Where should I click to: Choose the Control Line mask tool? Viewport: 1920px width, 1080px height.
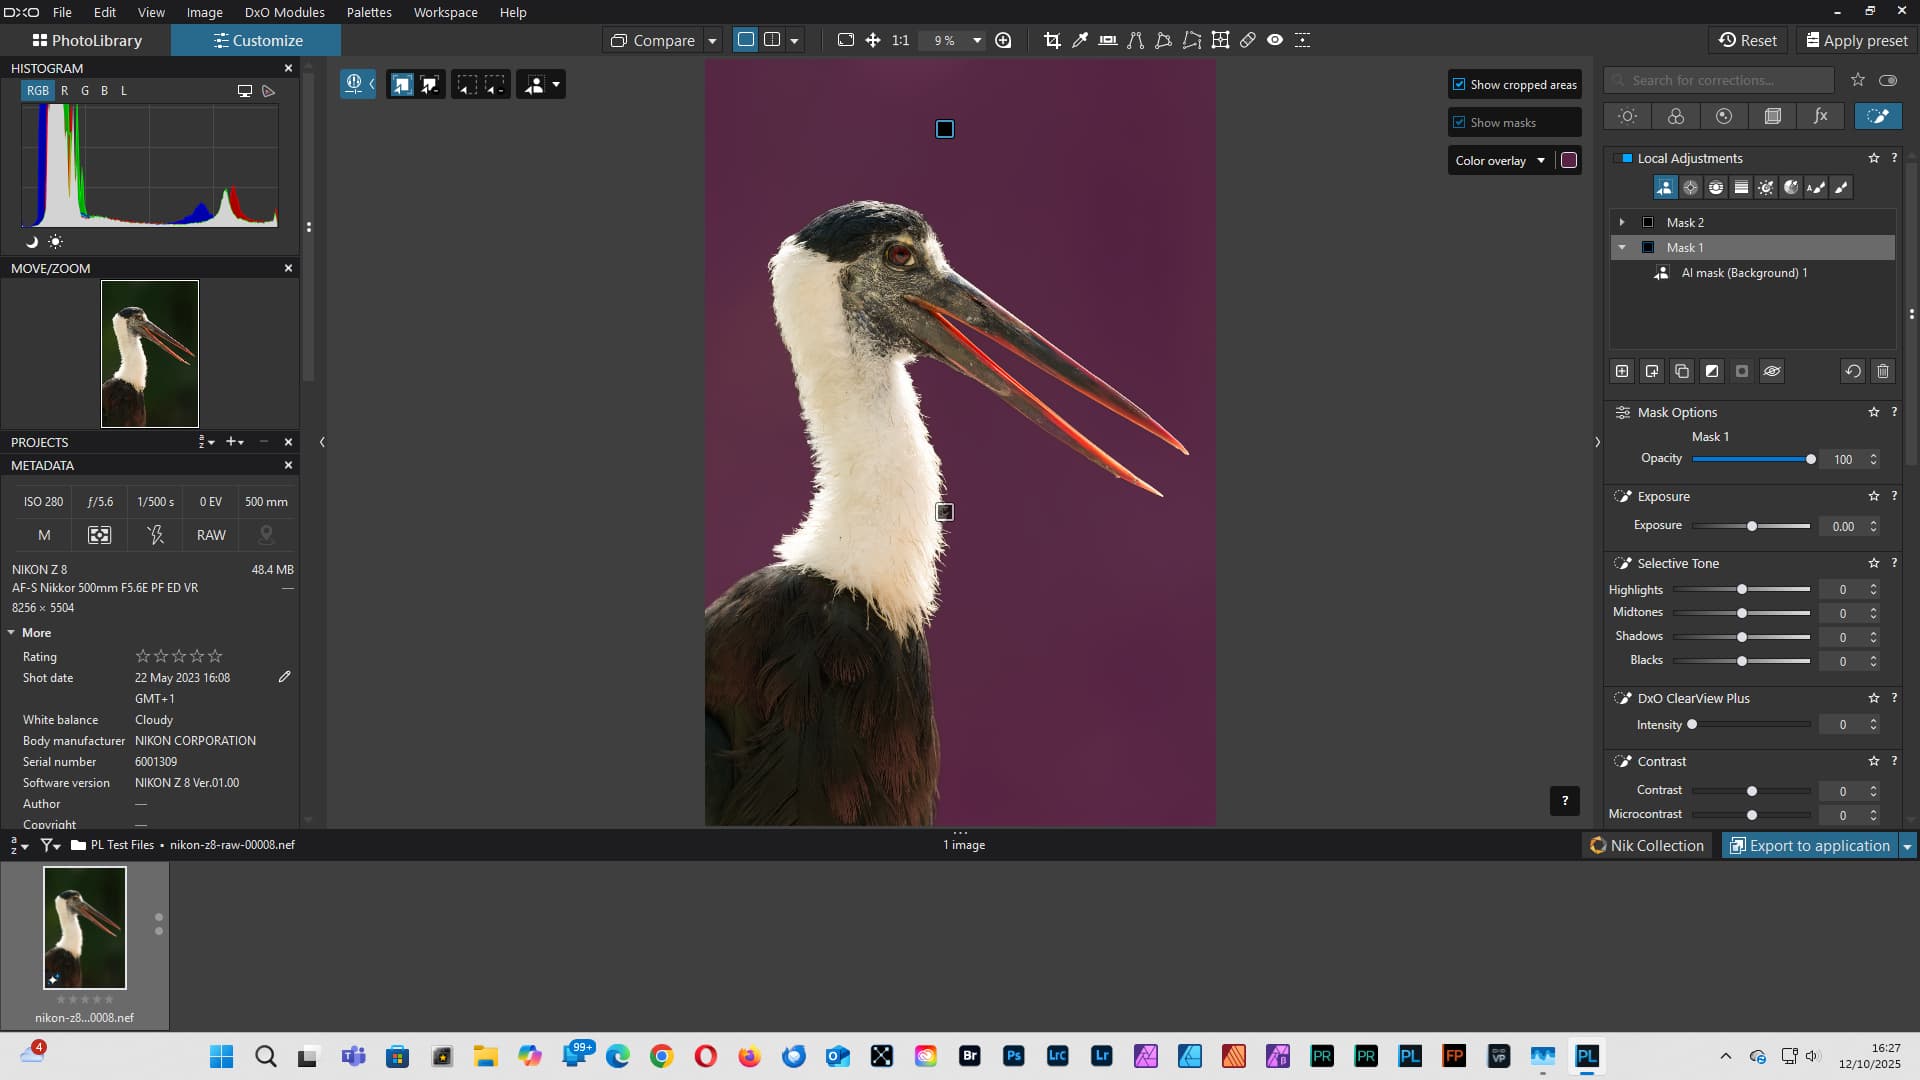[x=1716, y=188]
